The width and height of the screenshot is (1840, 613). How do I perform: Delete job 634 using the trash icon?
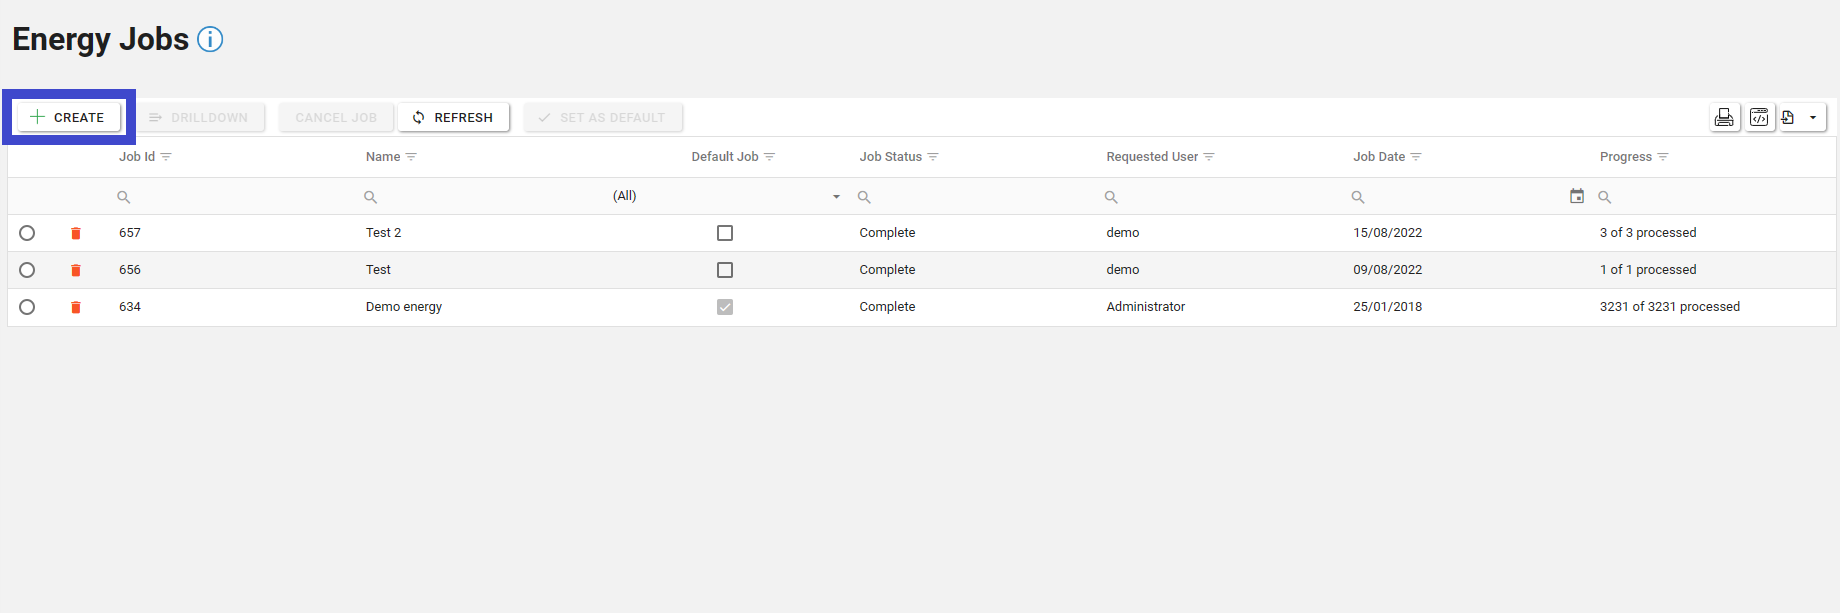pos(76,307)
